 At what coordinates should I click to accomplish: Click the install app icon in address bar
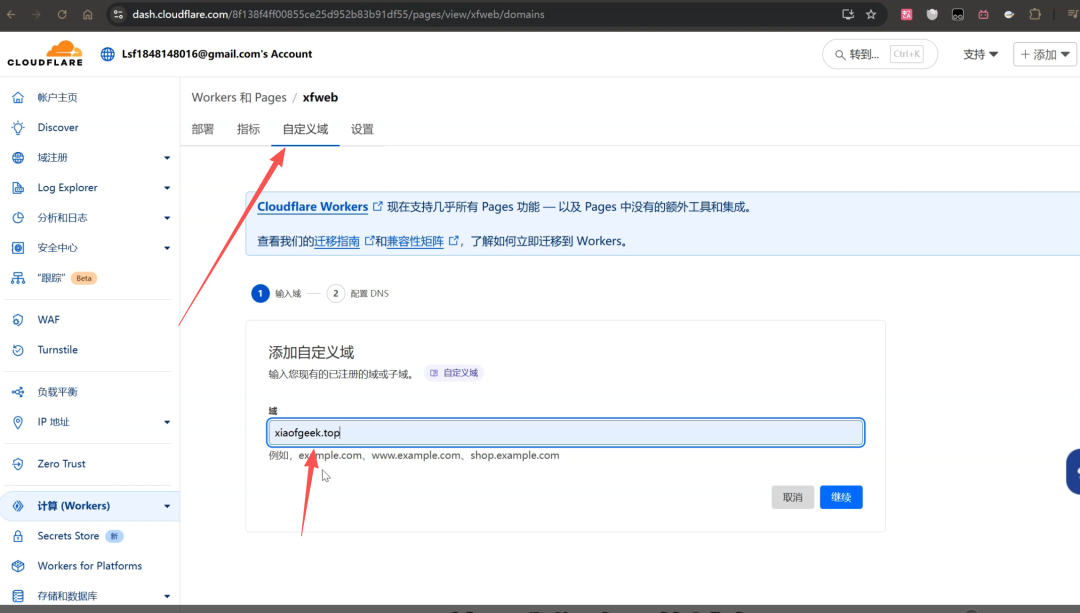[x=848, y=14]
